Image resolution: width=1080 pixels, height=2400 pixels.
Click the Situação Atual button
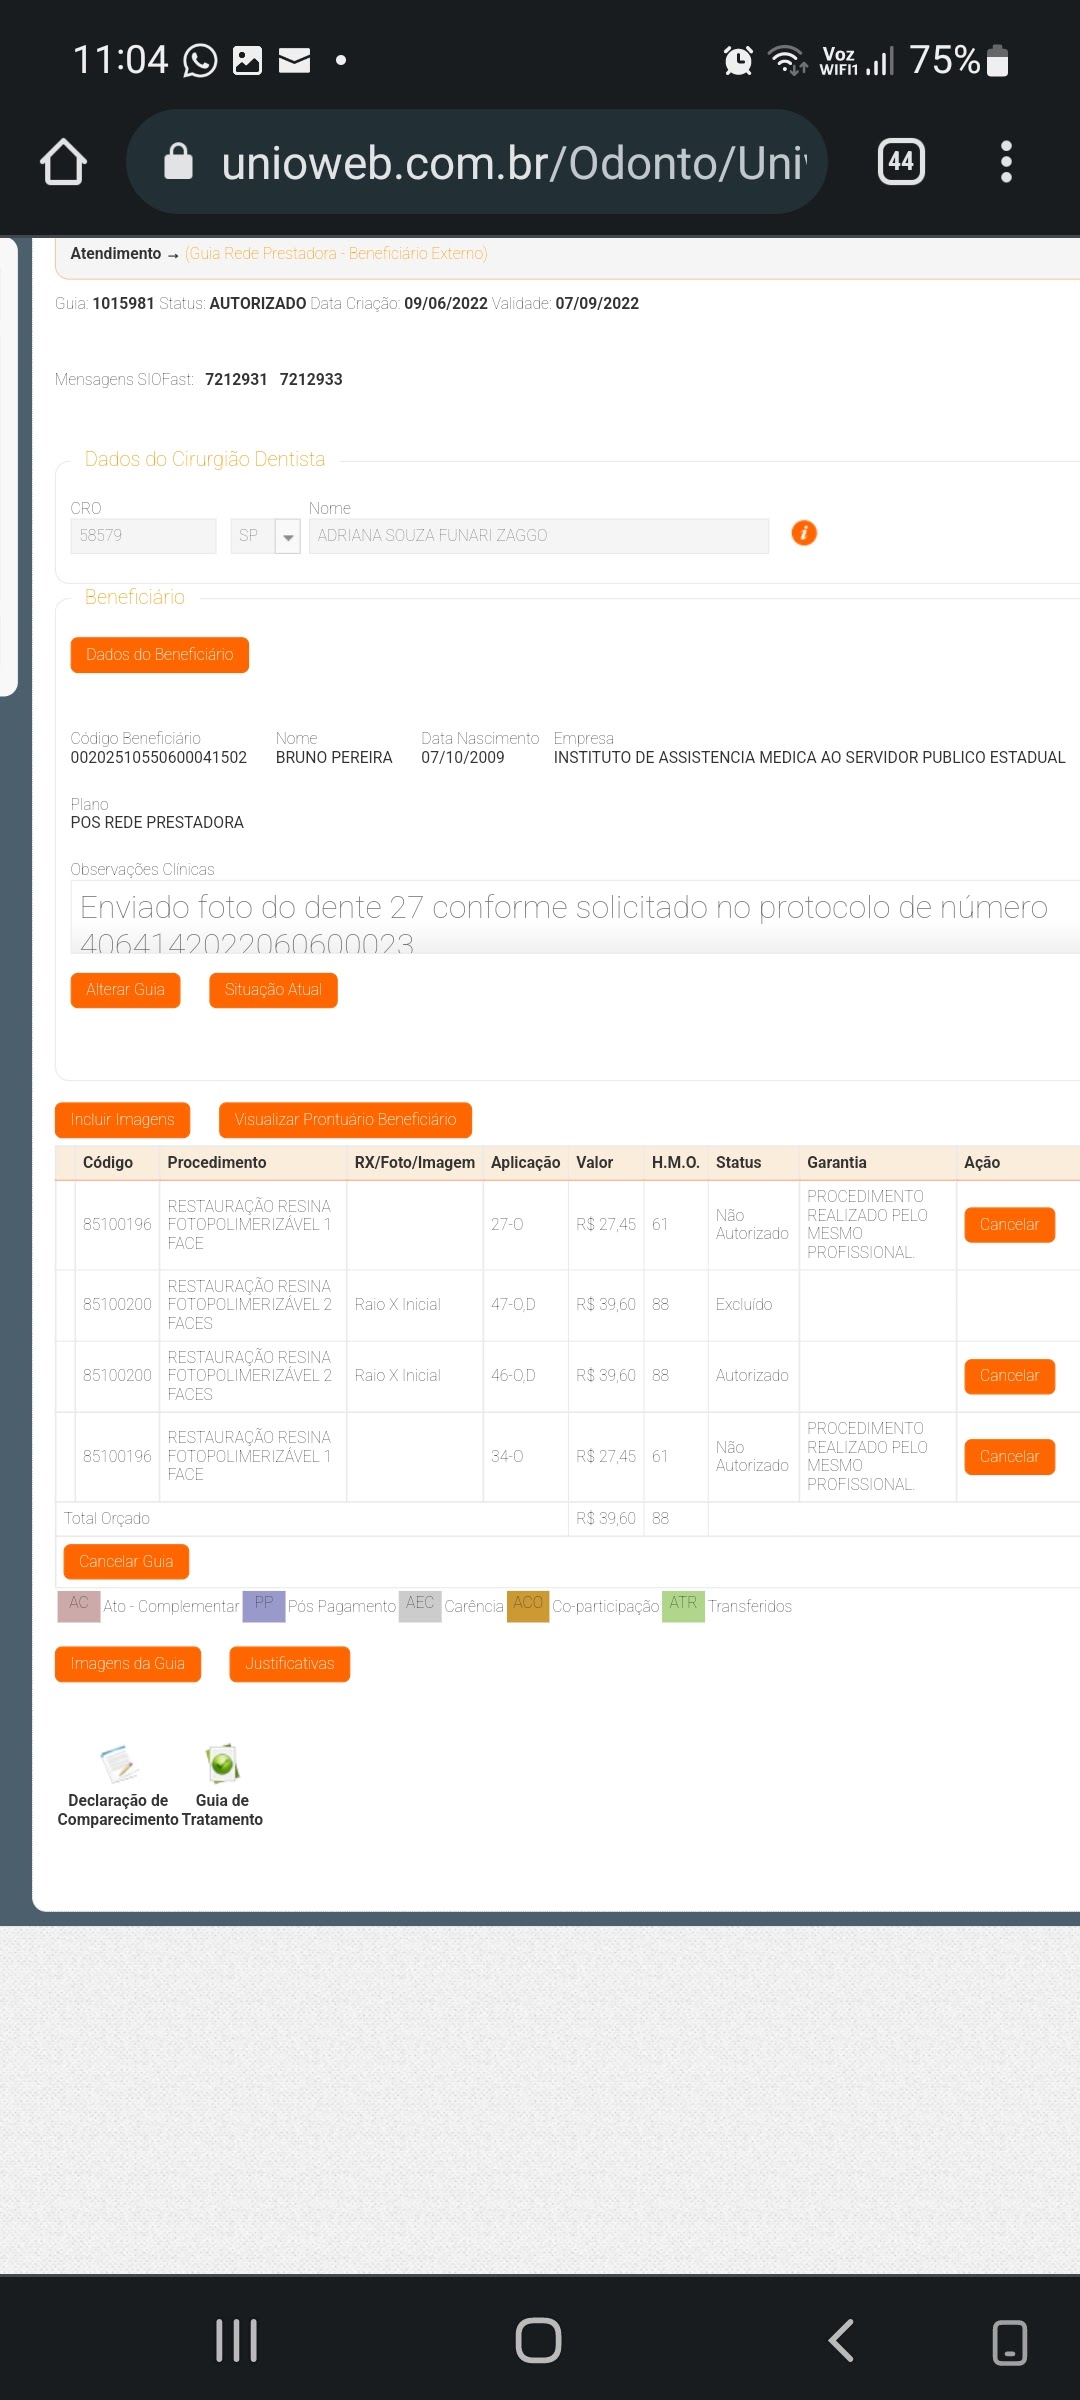point(273,990)
